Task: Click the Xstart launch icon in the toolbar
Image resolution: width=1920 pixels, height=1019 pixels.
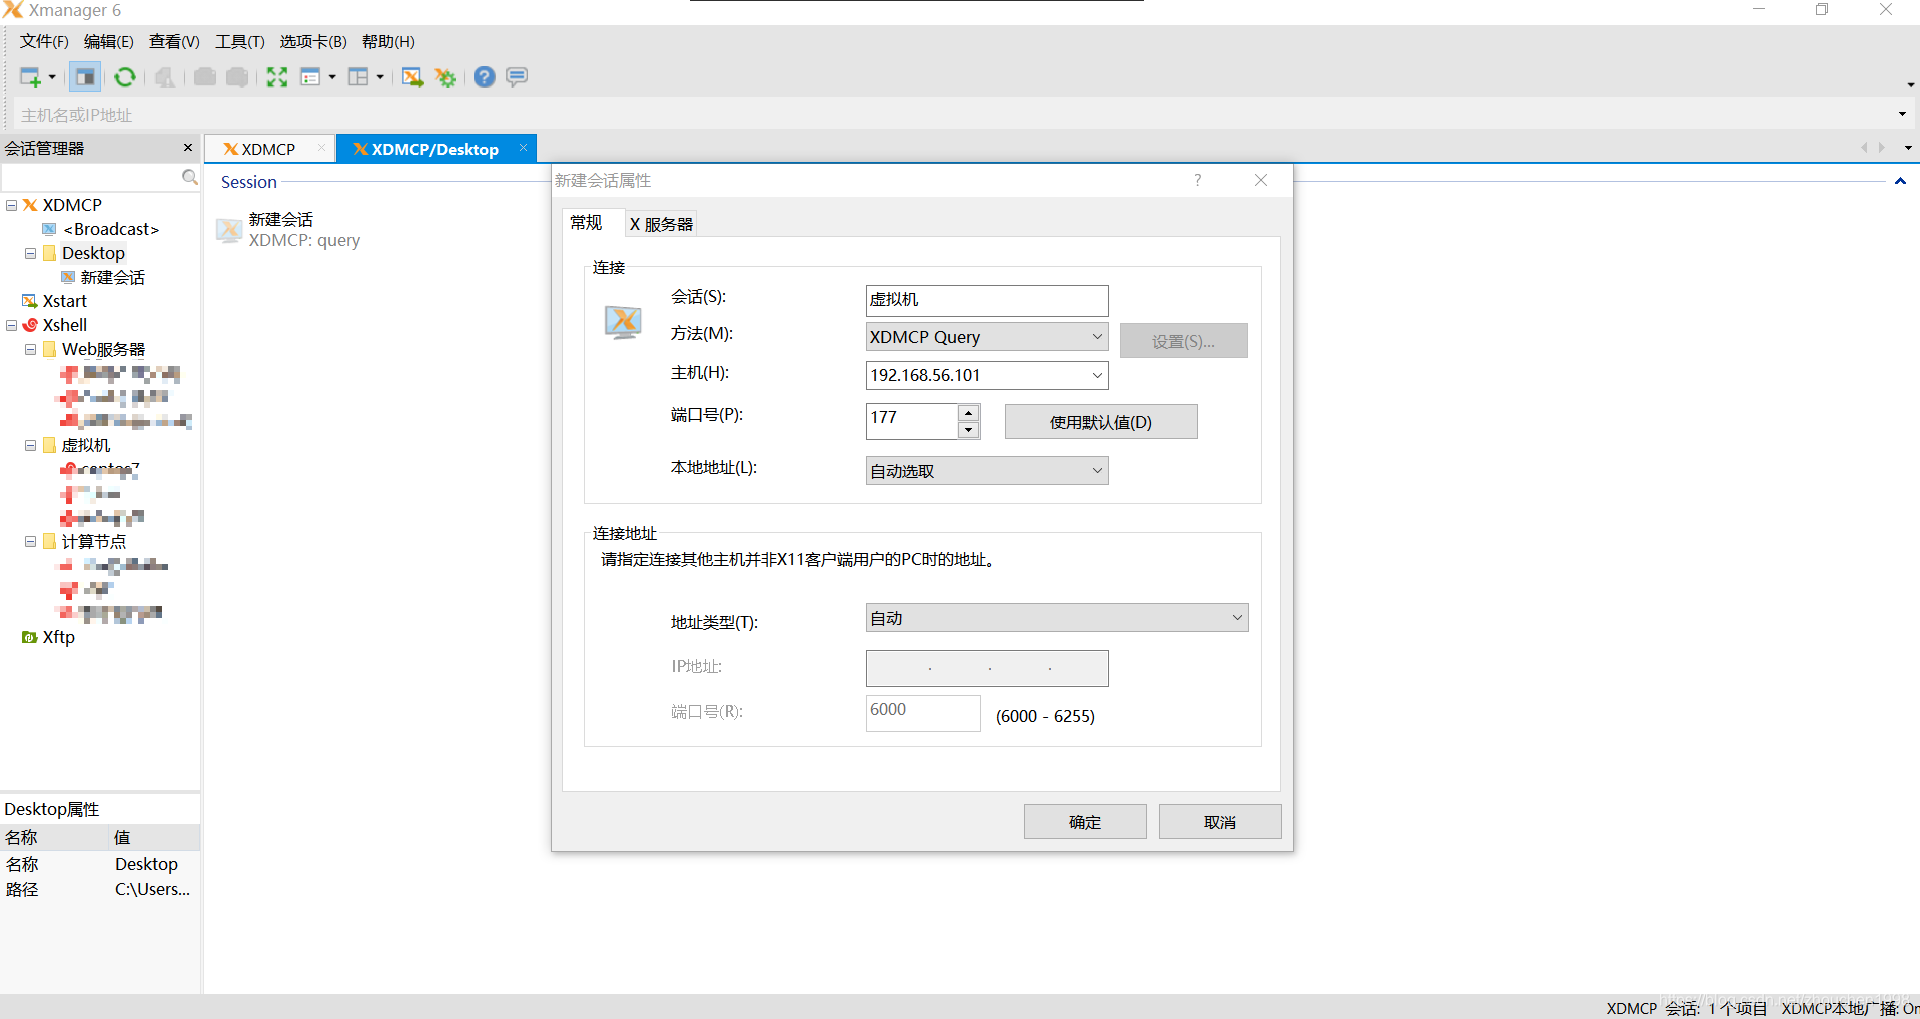Action: tap(412, 77)
